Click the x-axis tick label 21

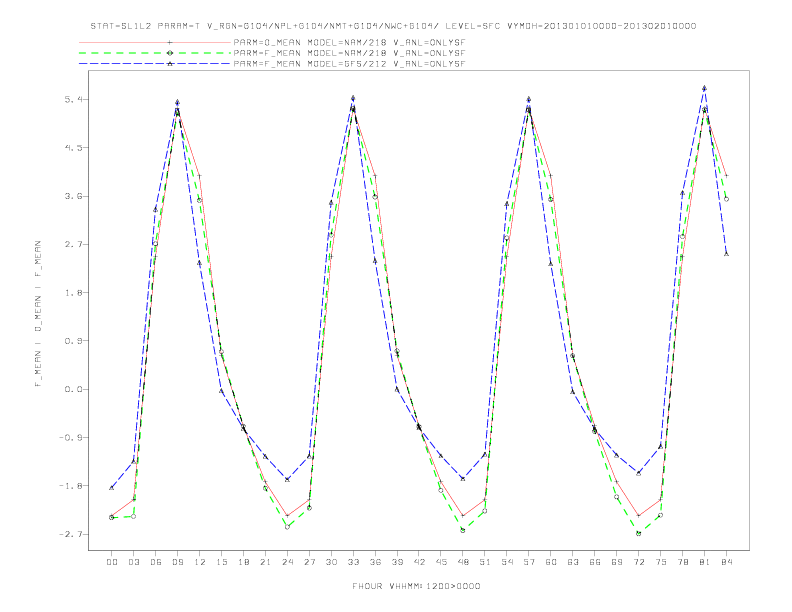click(x=265, y=562)
